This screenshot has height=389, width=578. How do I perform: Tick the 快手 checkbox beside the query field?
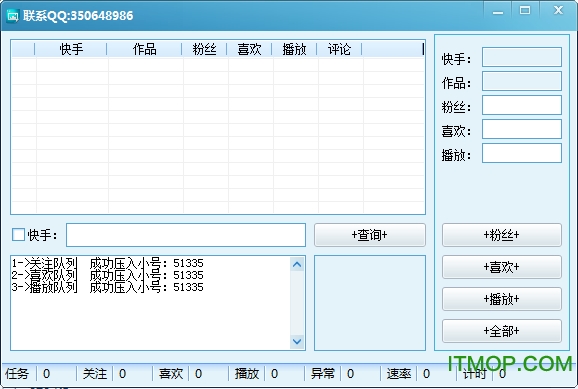18,235
